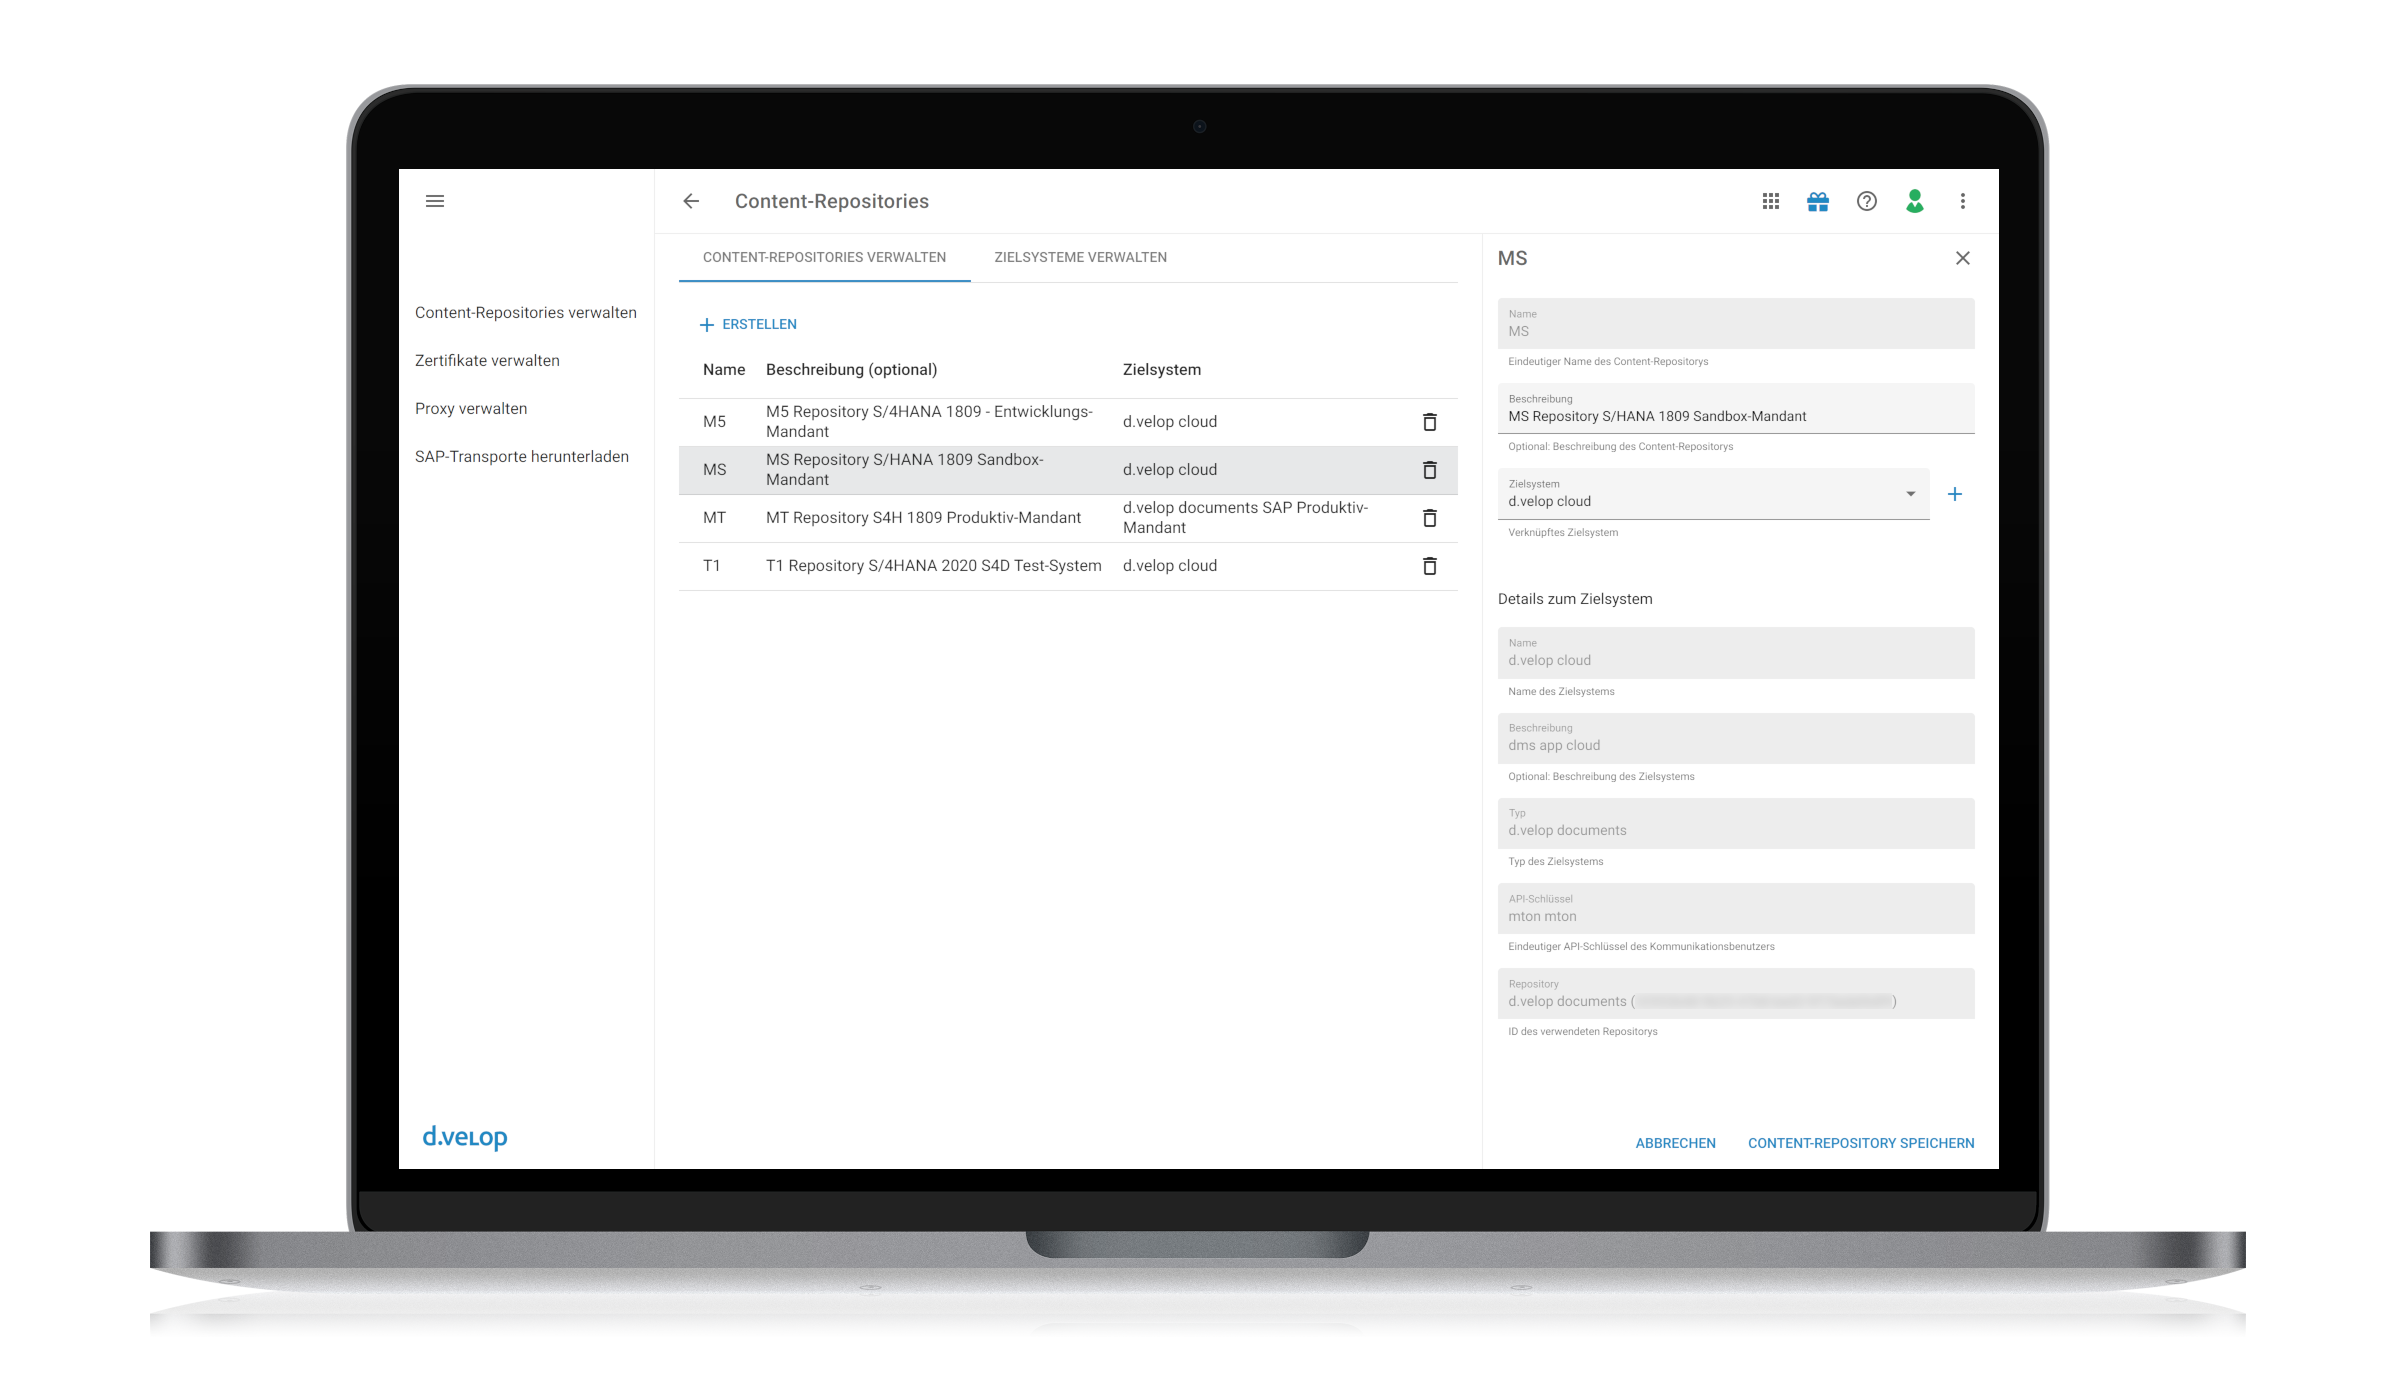
Task: Go back with the arrow icon
Action: pos(691,201)
